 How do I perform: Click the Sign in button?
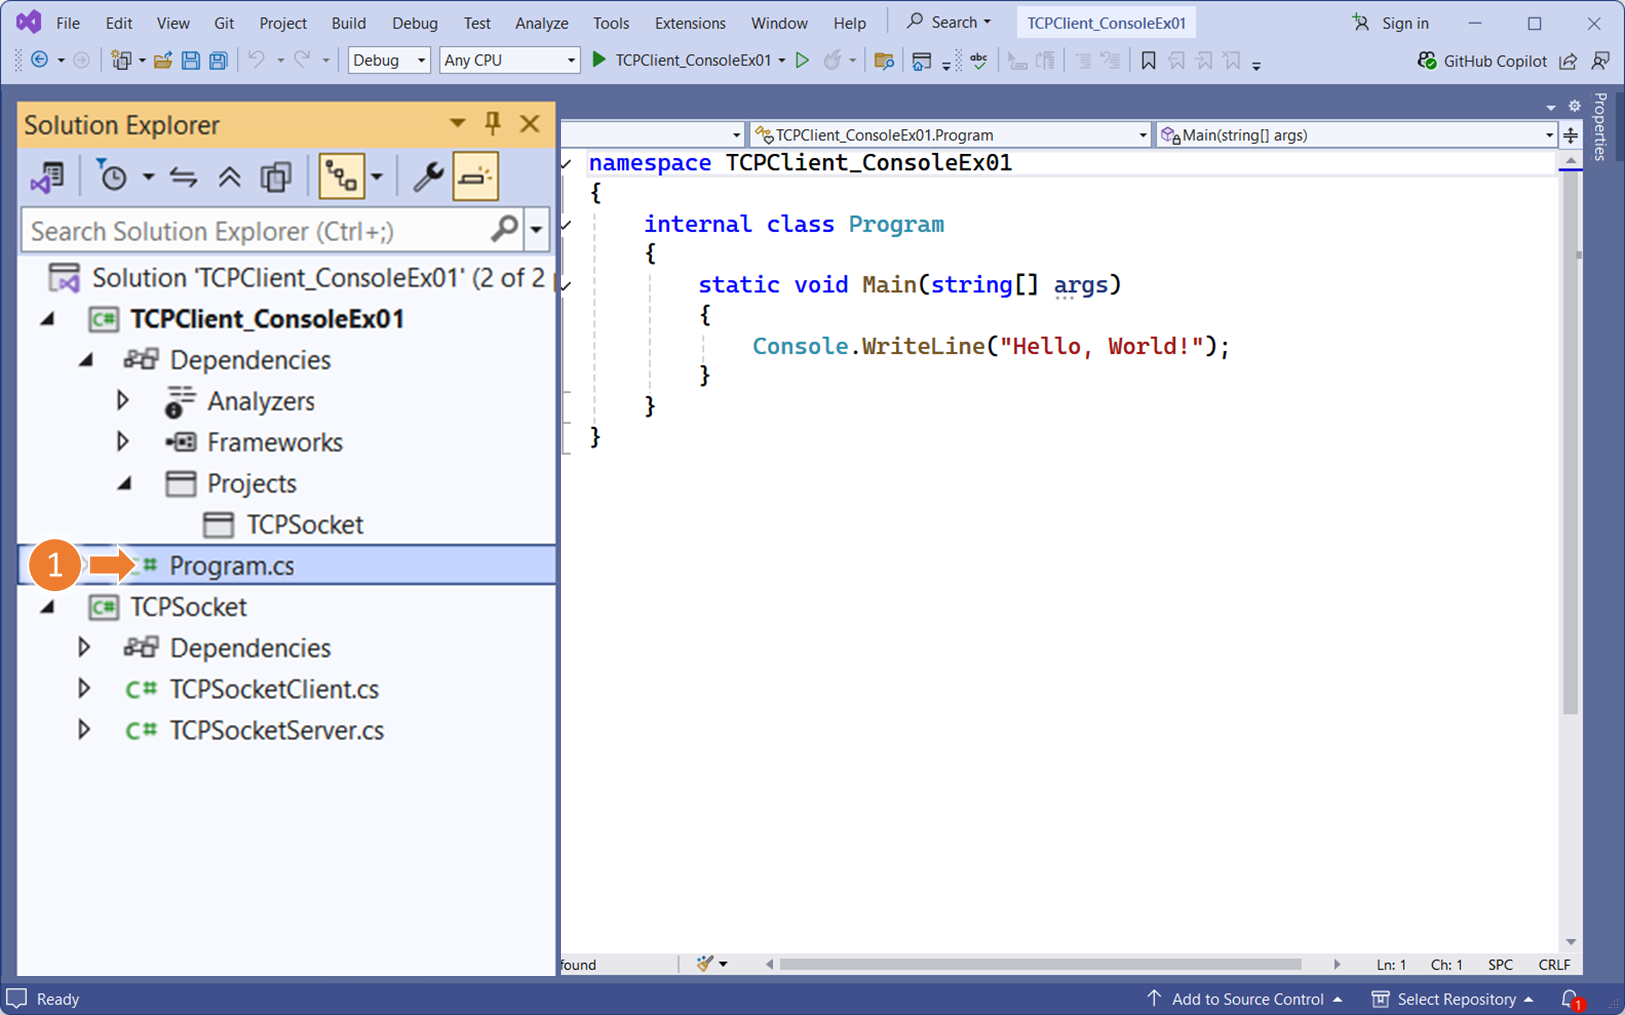(1391, 23)
